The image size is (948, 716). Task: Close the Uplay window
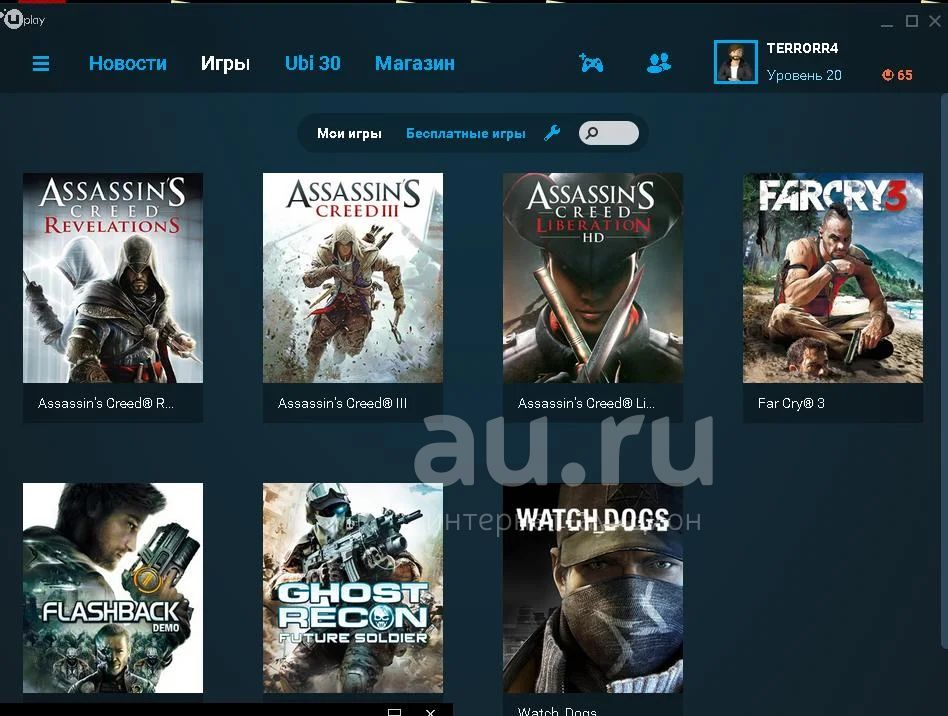pyautogui.click(x=935, y=21)
